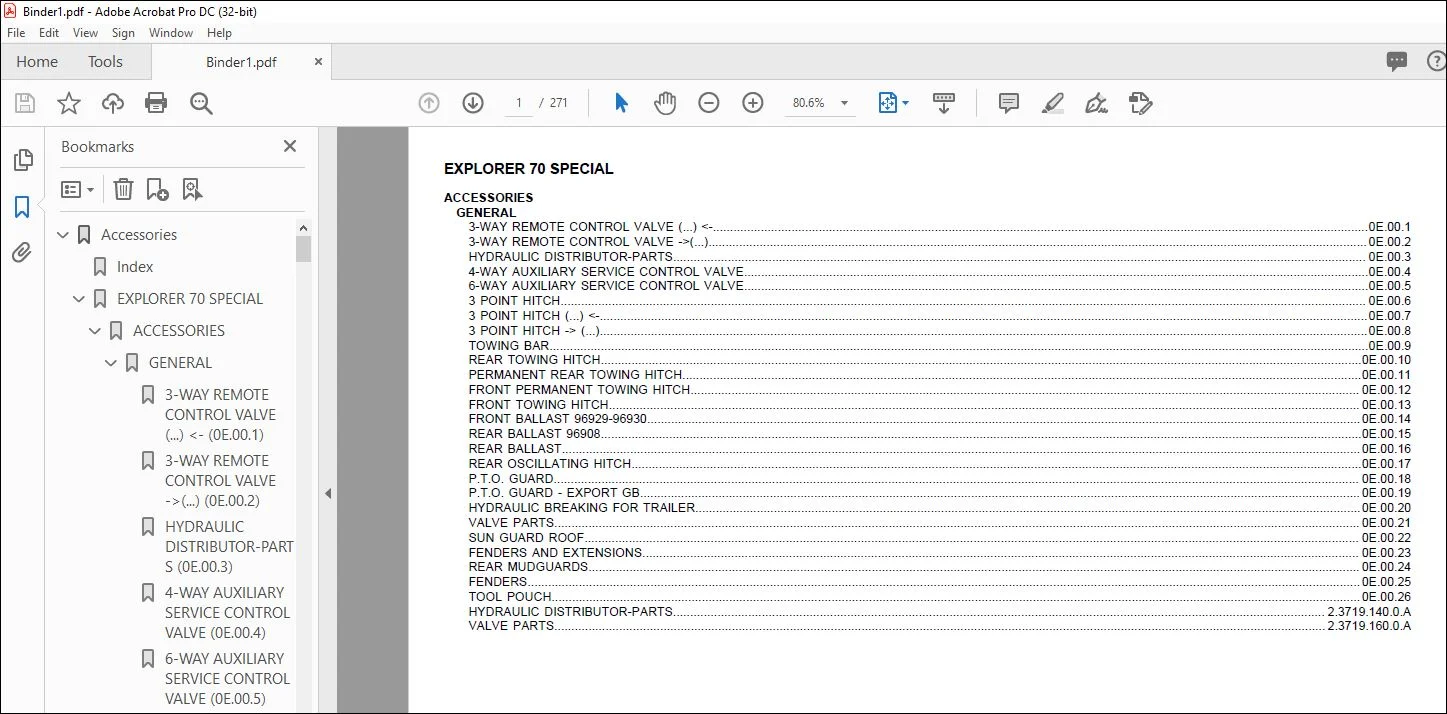Delete selected bookmark trash icon
The image size is (1447, 714).
(123, 189)
